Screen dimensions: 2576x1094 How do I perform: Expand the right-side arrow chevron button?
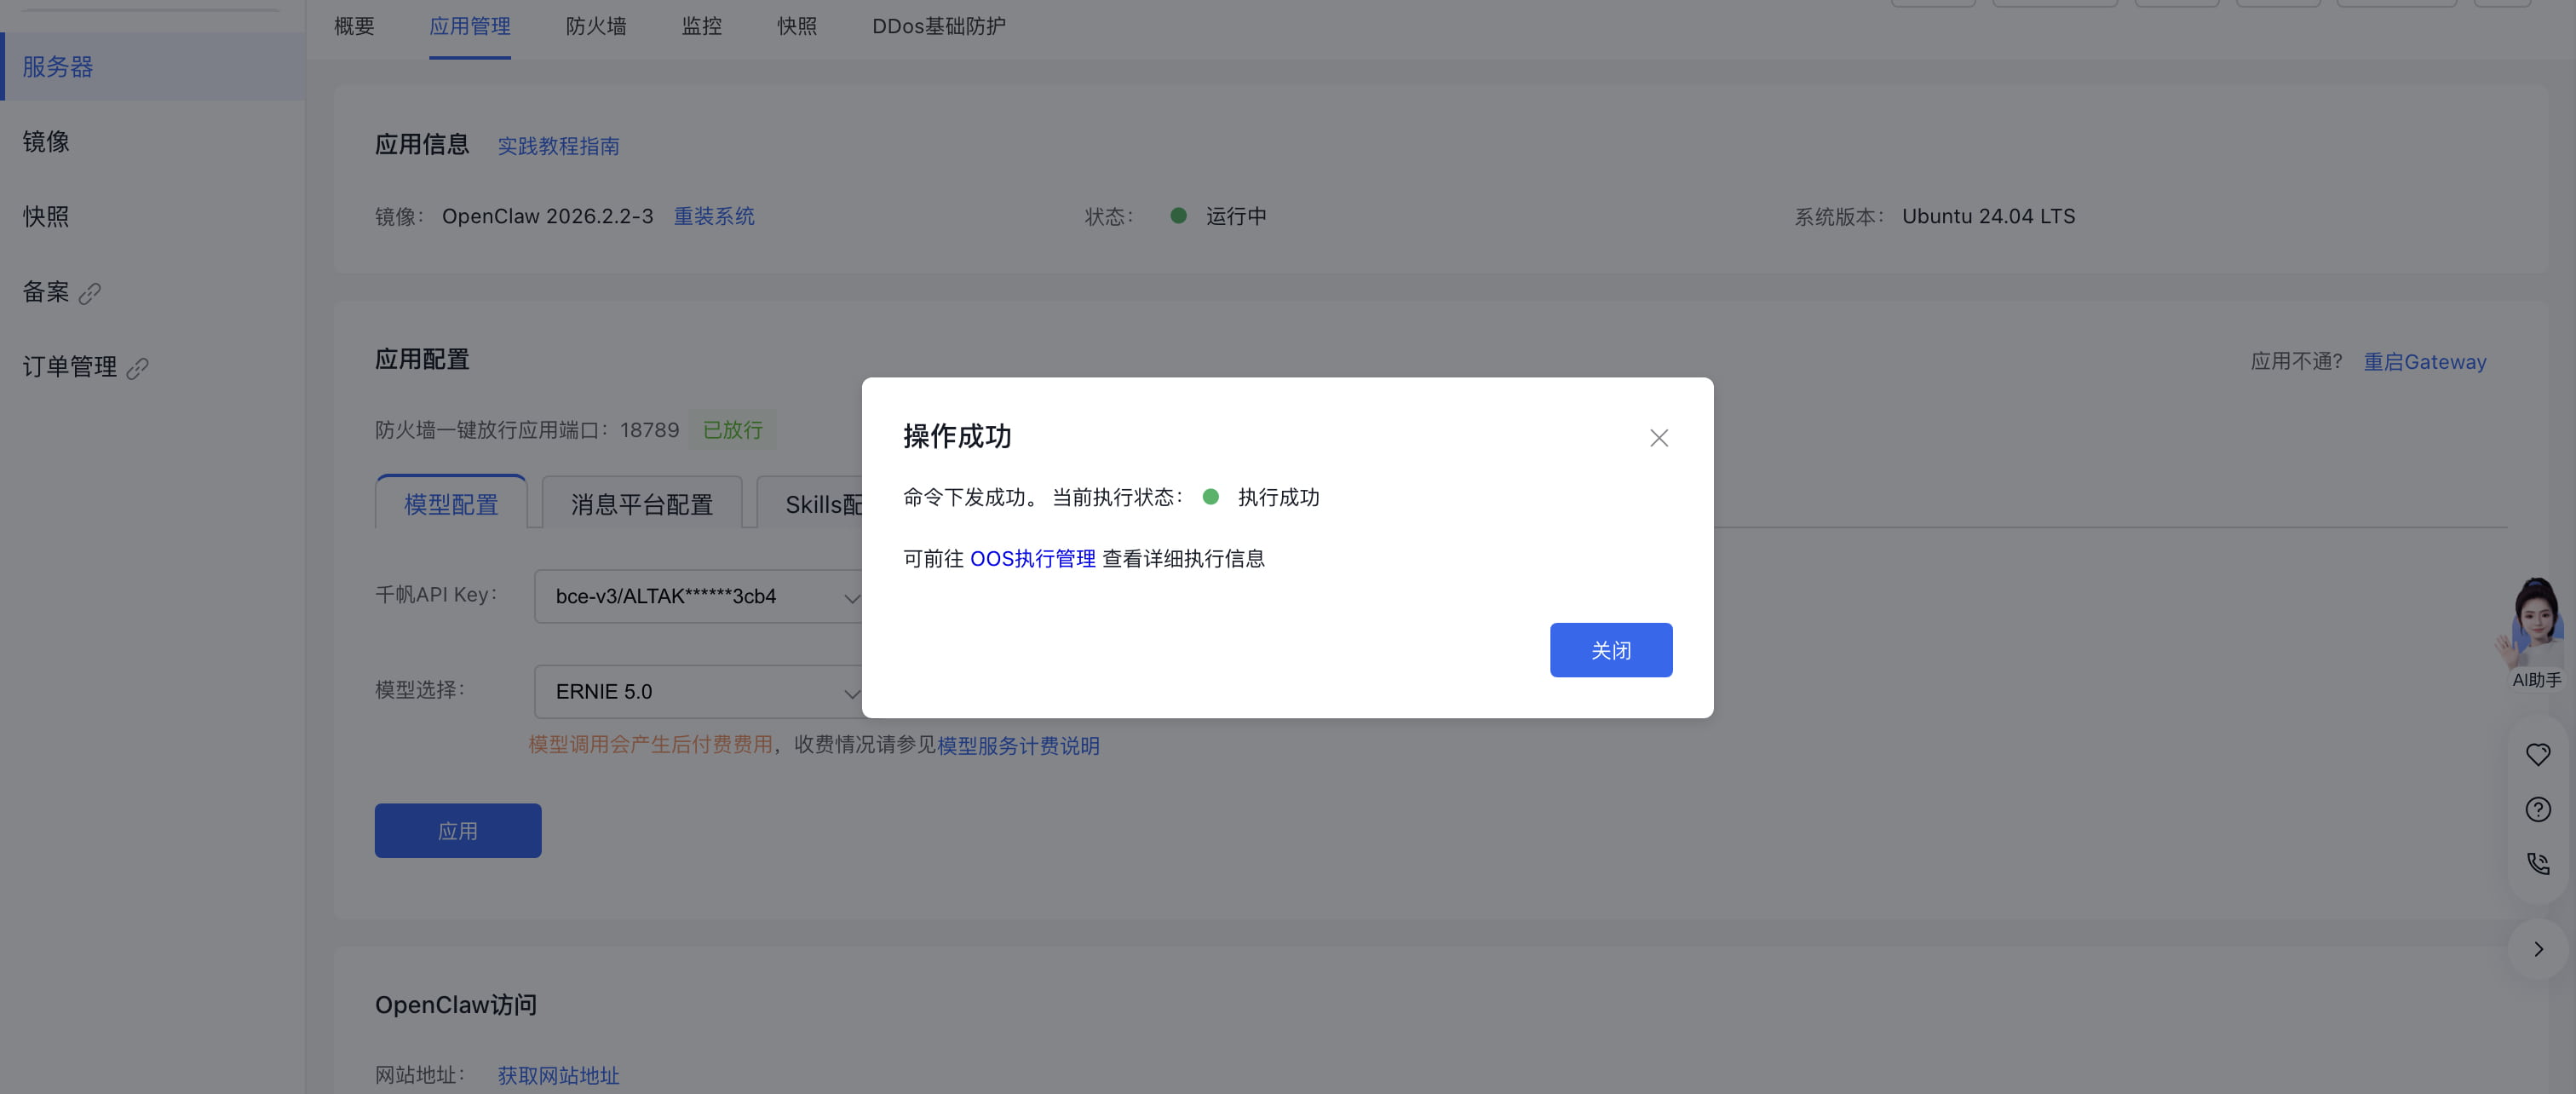2537,949
